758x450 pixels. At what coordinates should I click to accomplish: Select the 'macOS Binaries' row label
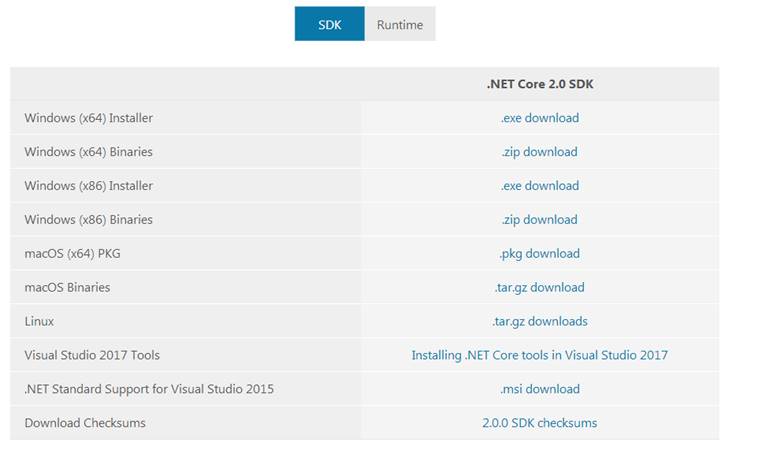tap(67, 287)
